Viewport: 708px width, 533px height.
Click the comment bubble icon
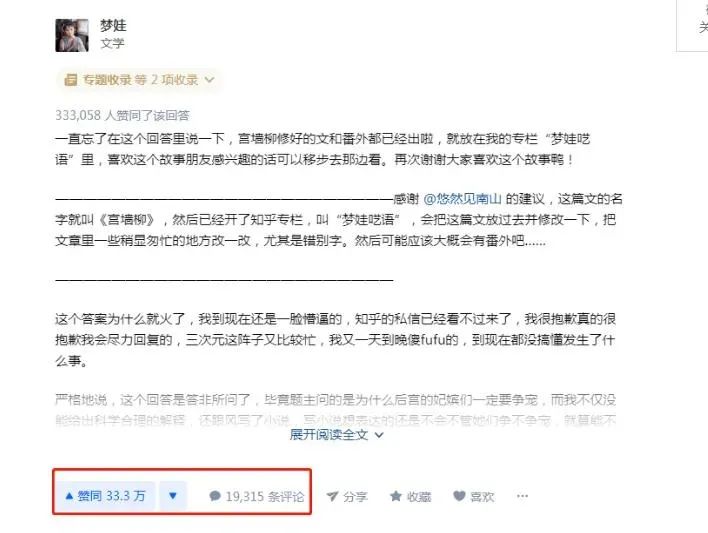(215, 496)
